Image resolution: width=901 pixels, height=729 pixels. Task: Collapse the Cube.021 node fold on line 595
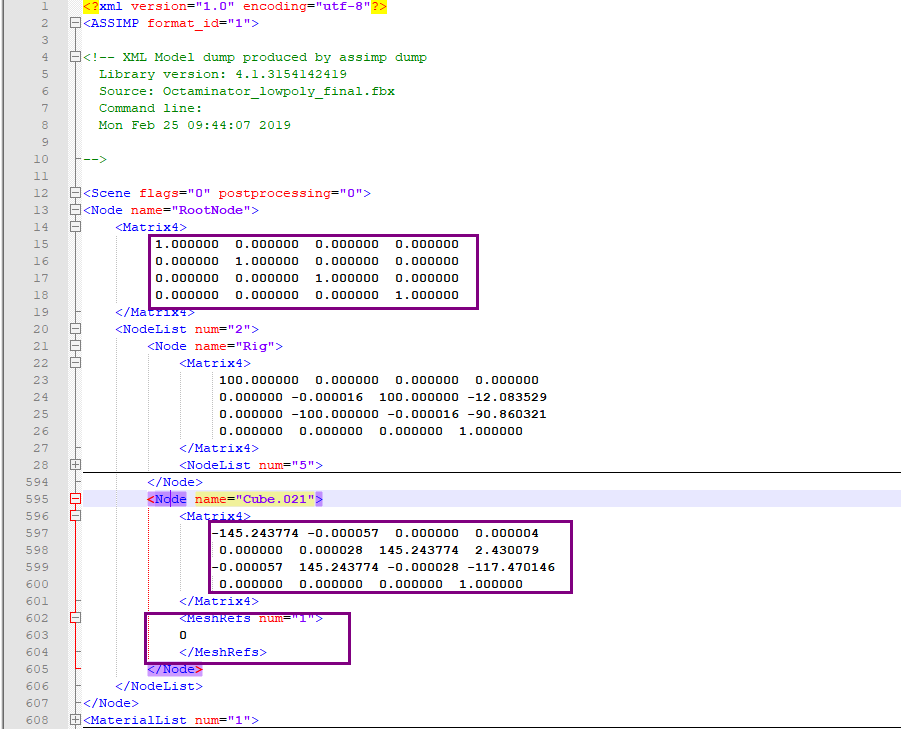click(x=75, y=499)
